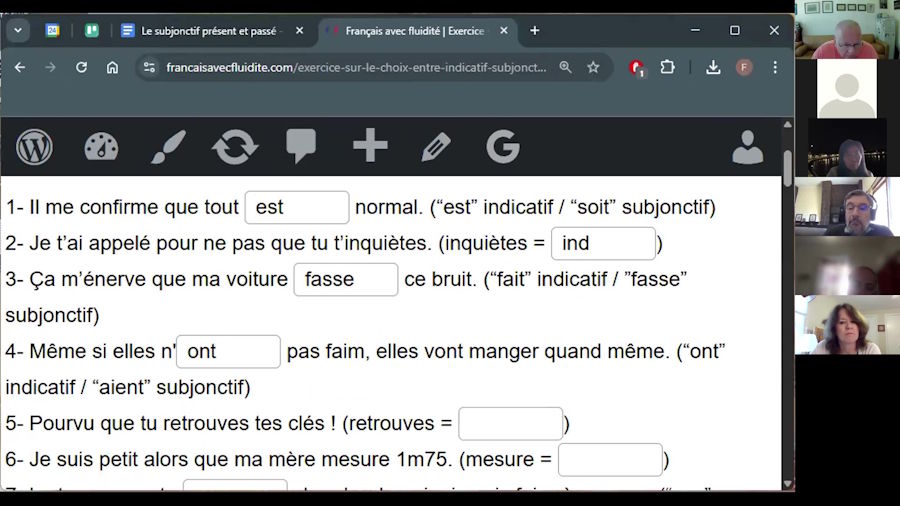
Task: Open the comments speech bubble icon
Action: [x=301, y=147]
